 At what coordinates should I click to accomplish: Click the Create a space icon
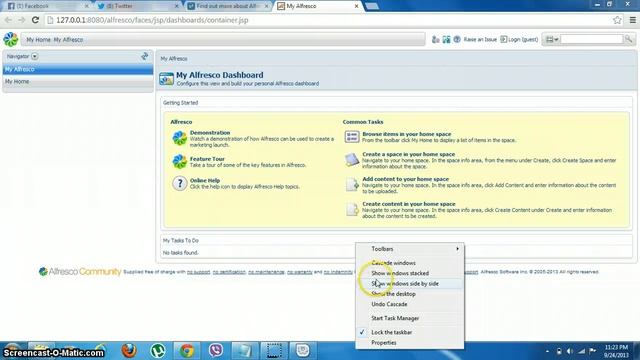[351, 160]
